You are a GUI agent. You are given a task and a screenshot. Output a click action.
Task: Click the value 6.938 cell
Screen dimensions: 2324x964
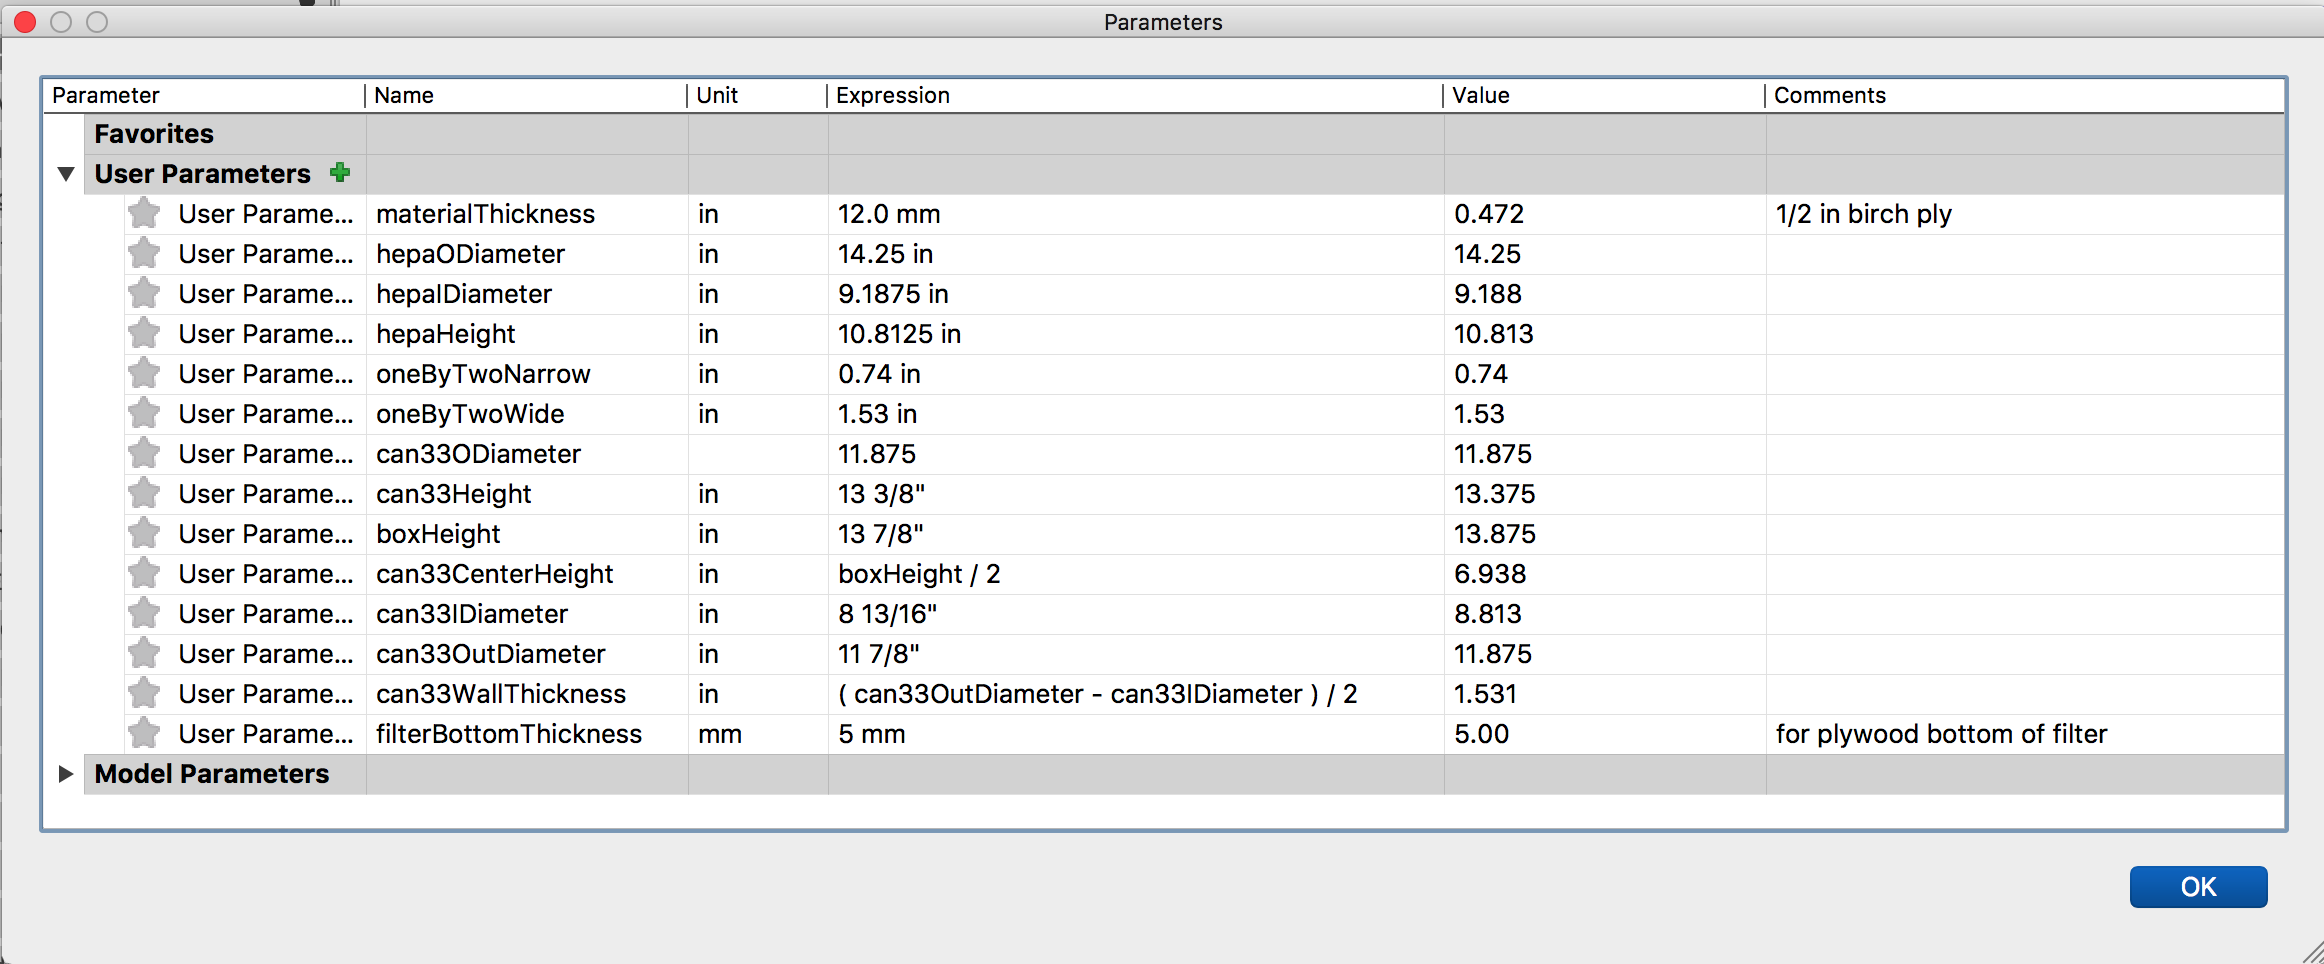pyautogui.click(x=1605, y=574)
